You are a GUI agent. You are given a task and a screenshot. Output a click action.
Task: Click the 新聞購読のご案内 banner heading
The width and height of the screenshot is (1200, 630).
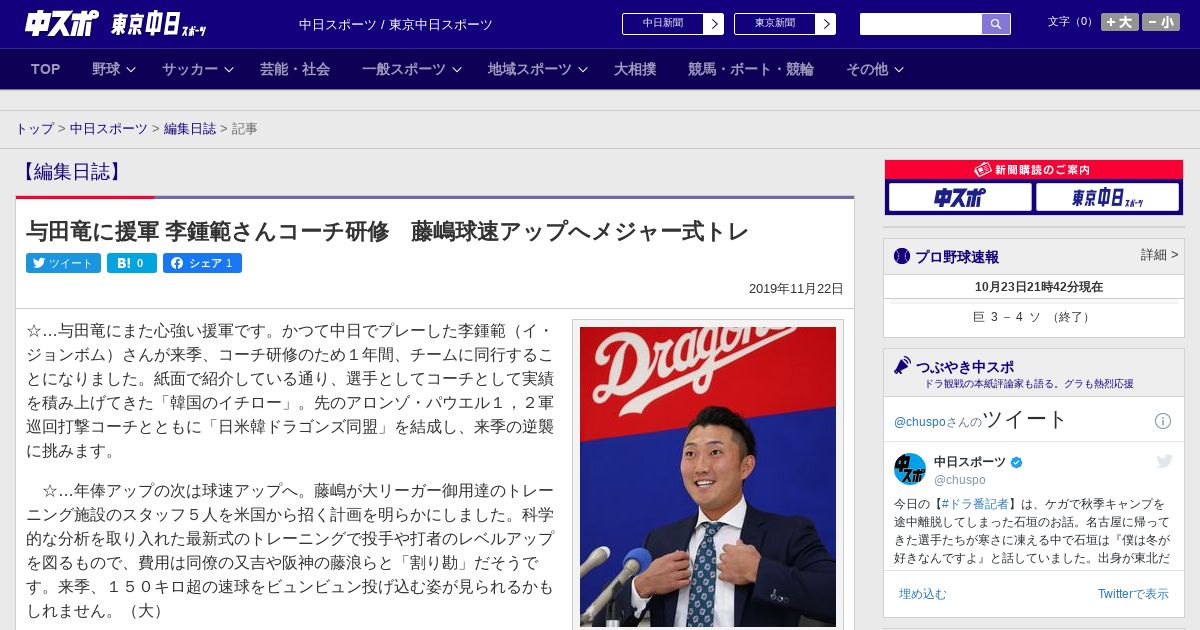[x=1034, y=170]
